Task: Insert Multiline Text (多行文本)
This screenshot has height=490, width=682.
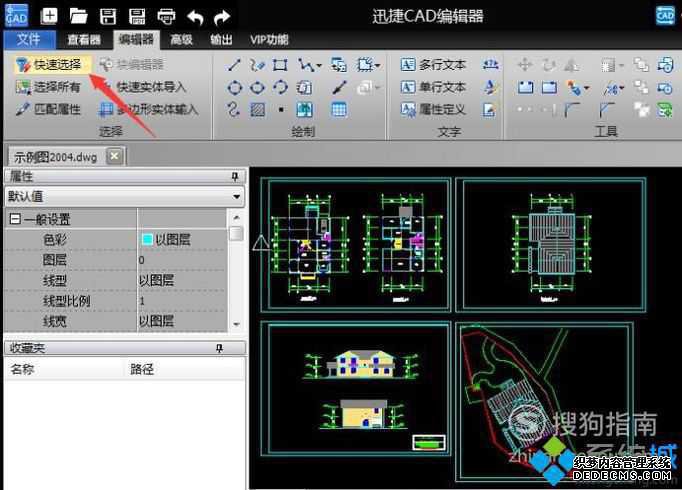Action: click(433, 65)
